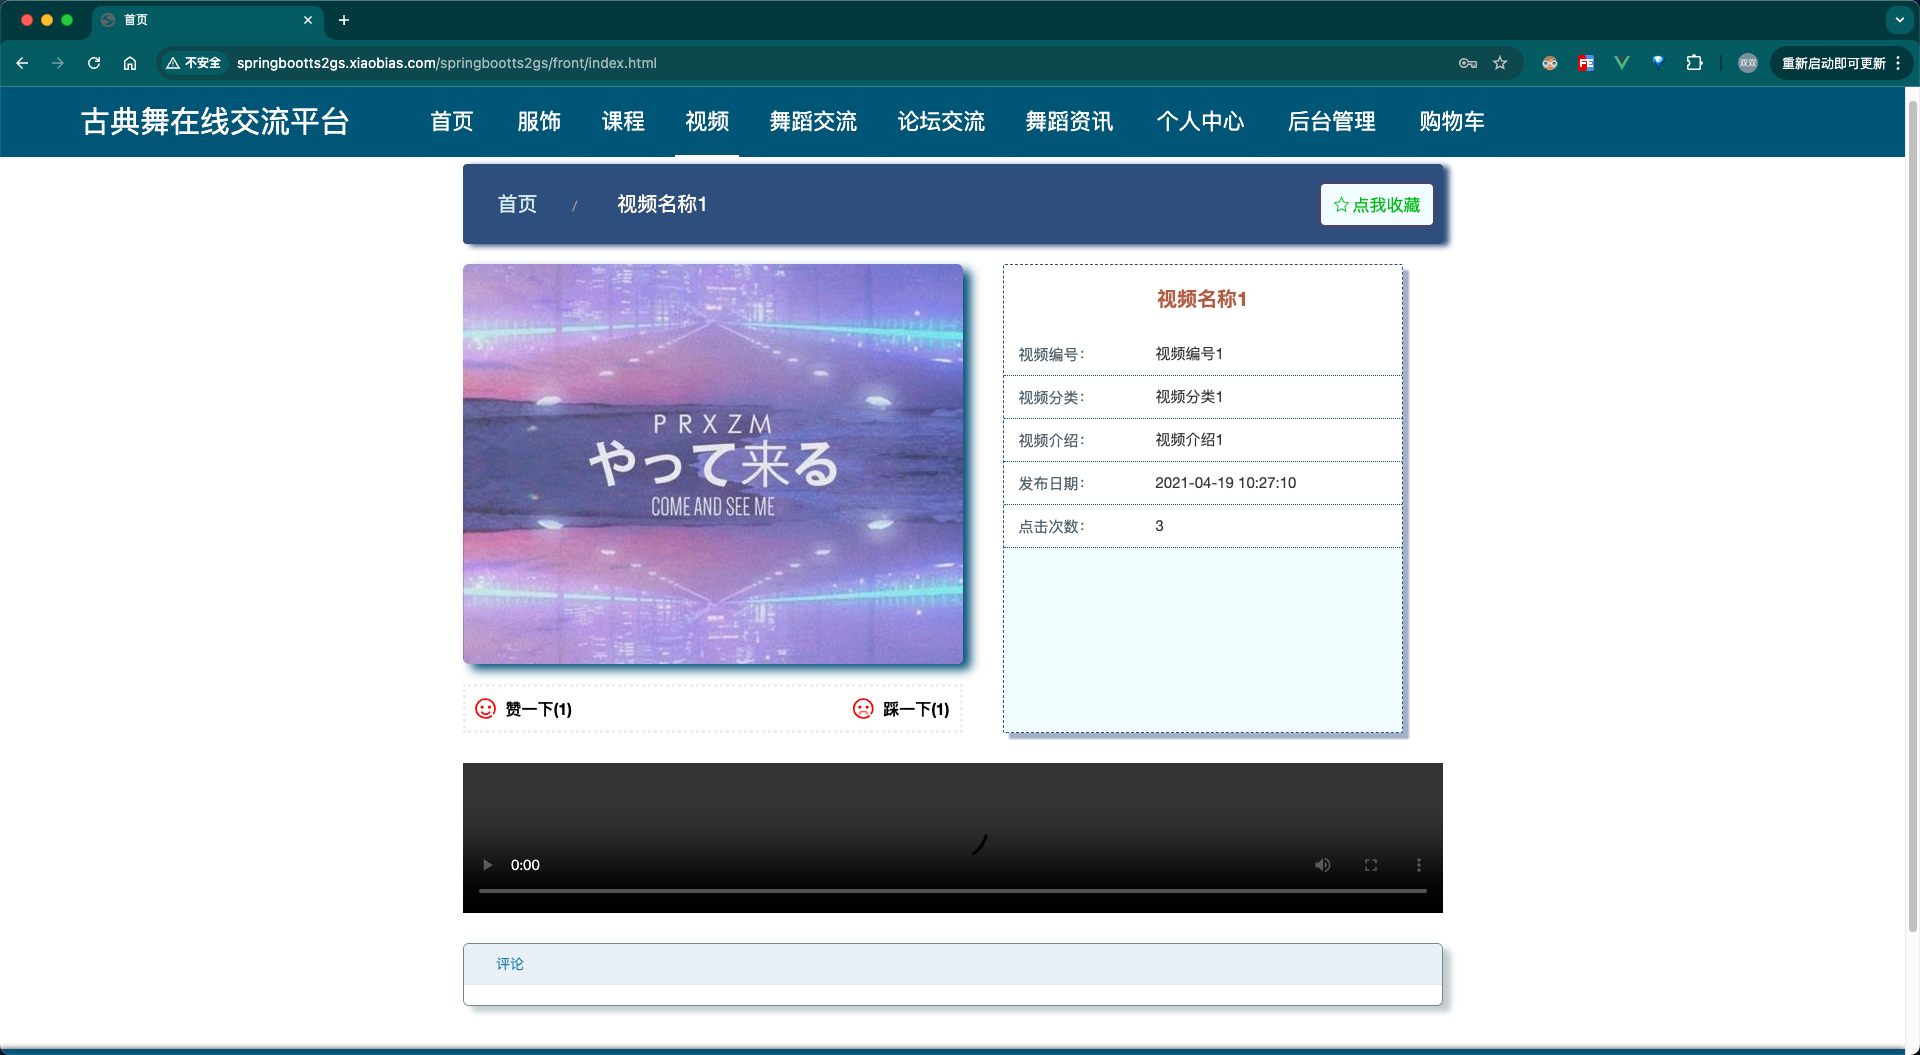1920x1055 pixels.
Task: Click the 赞一下(1) like label
Action: pos(539,709)
